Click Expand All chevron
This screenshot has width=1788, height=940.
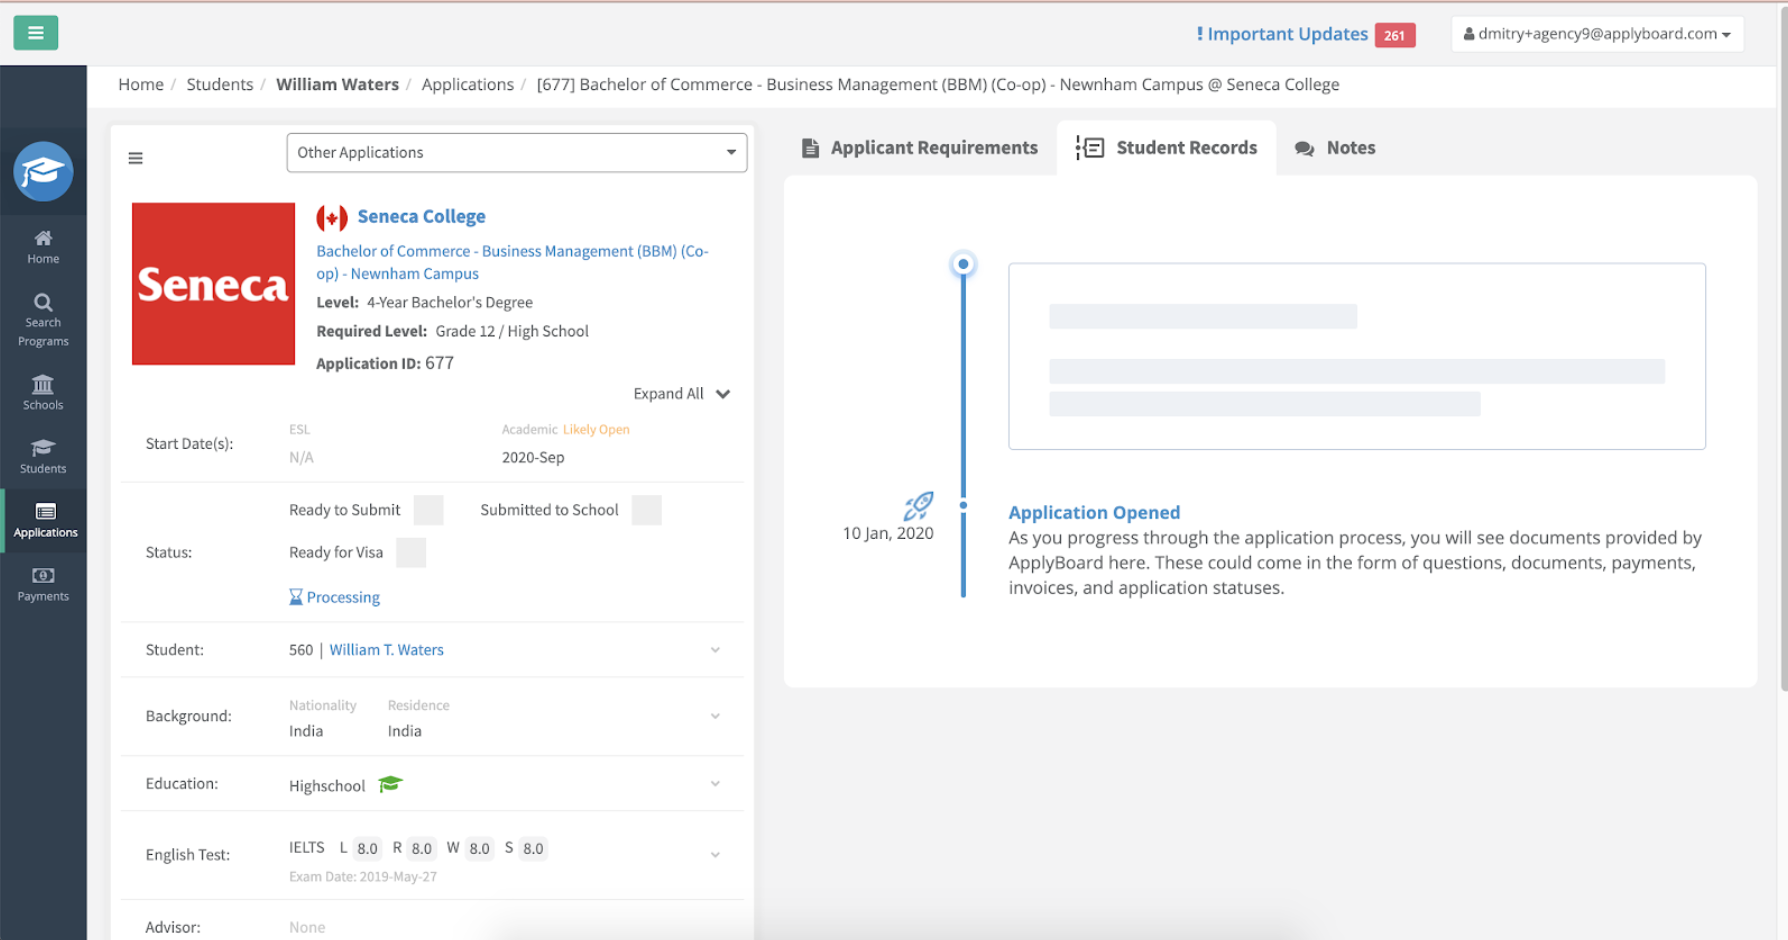[x=723, y=394]
